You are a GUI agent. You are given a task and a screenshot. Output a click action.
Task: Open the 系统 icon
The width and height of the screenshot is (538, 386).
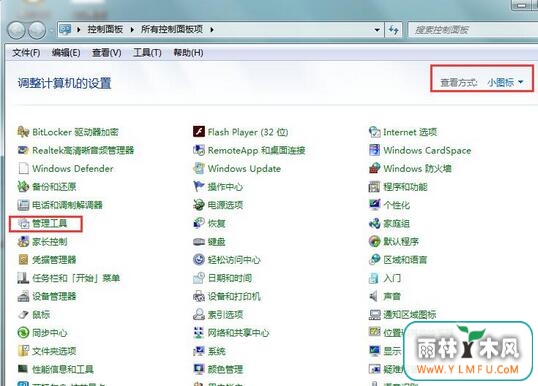coord(199,351)
